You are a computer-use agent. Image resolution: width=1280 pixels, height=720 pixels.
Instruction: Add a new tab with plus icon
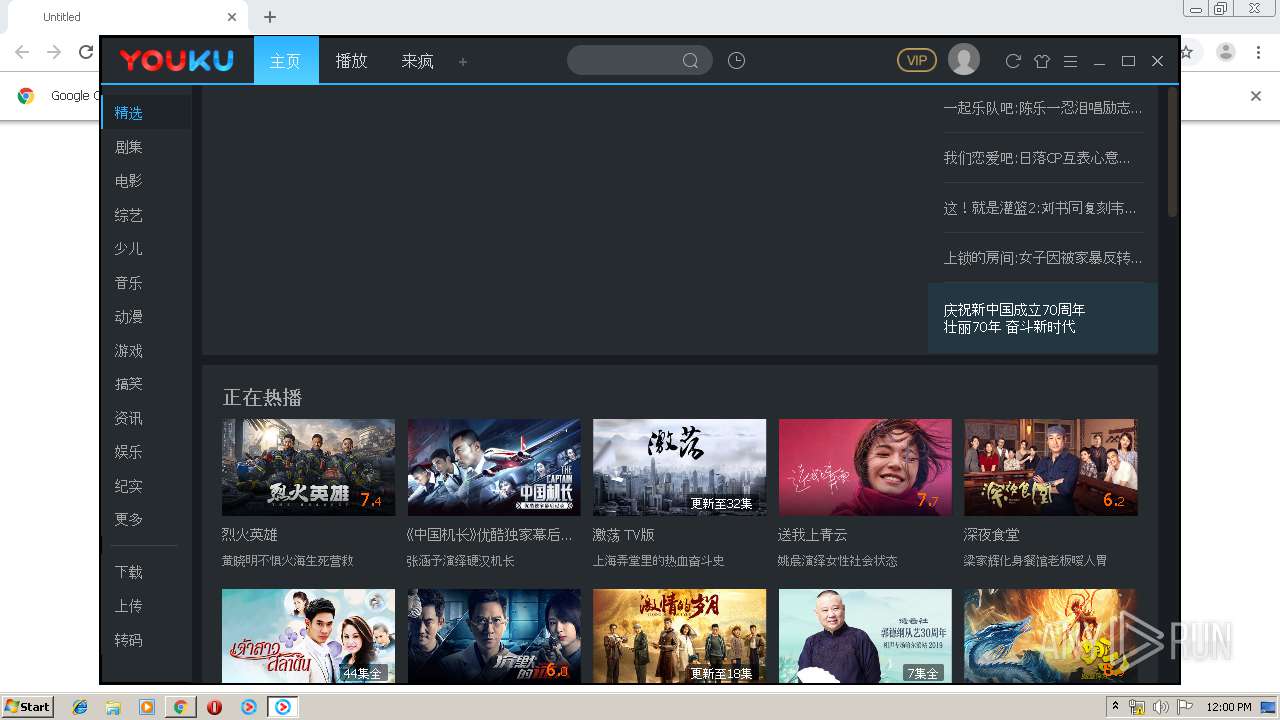(463, 62)
